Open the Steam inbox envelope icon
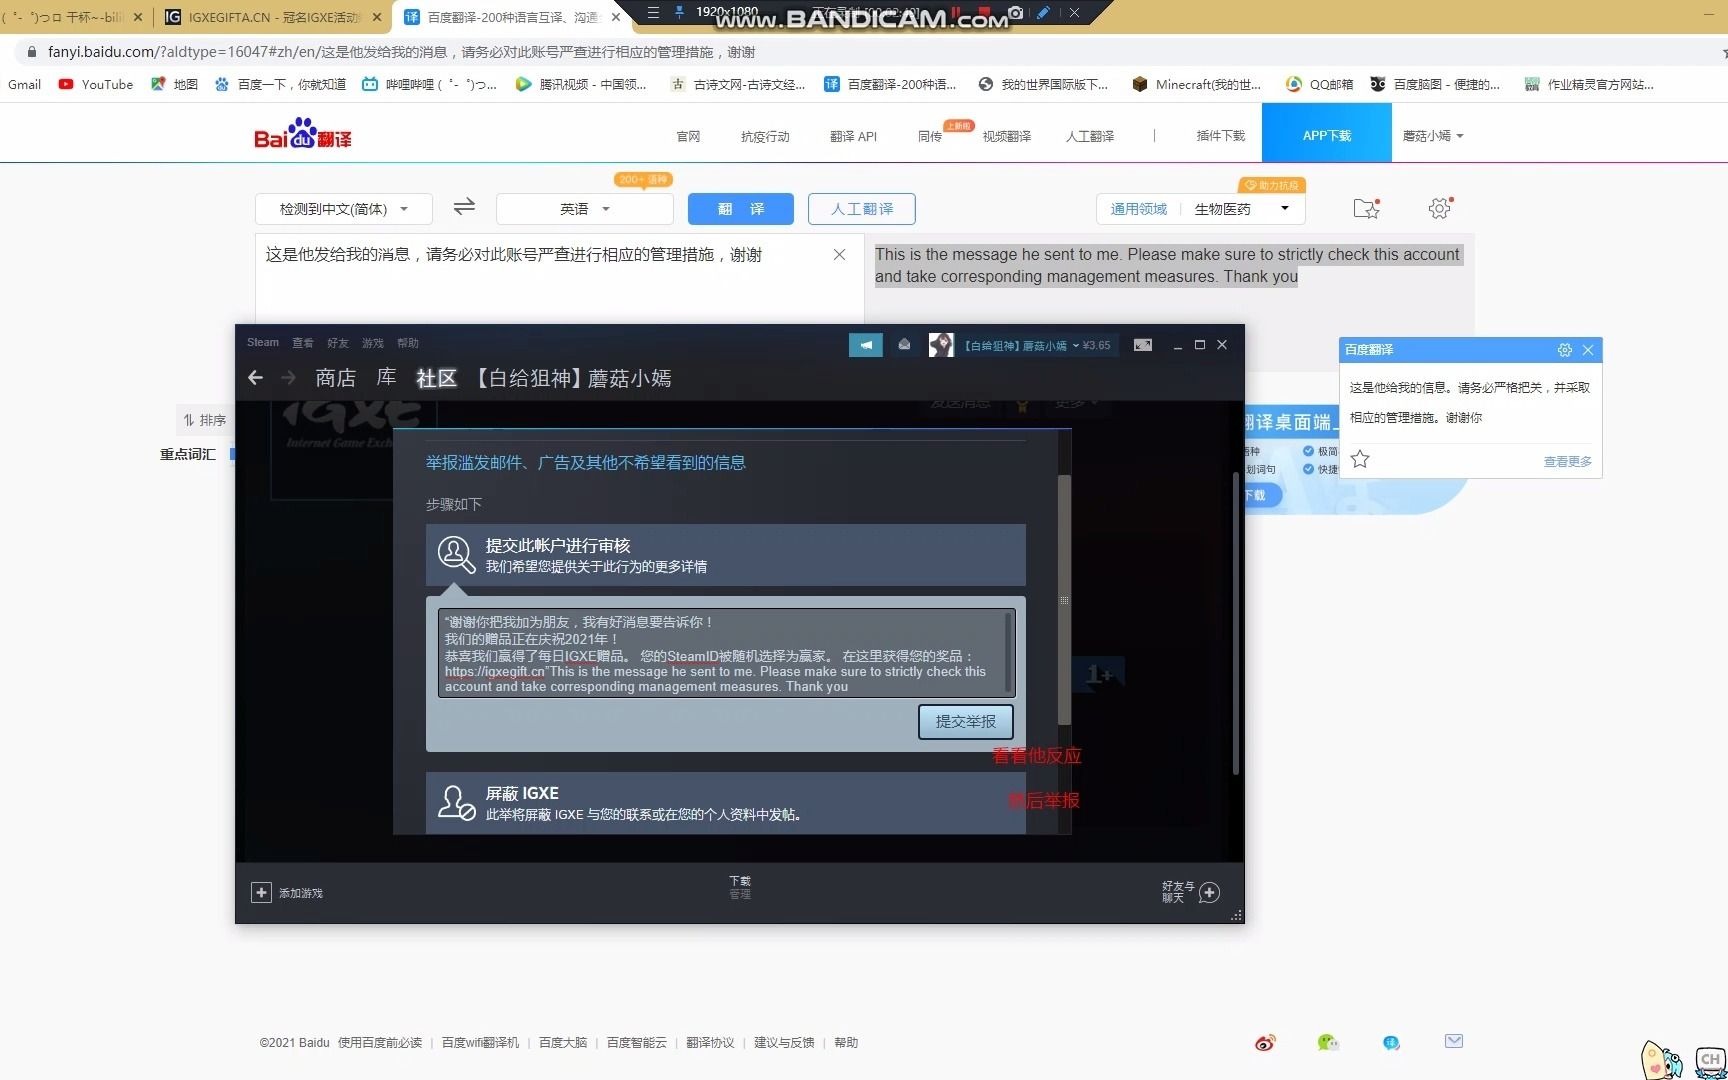The width and height of the screenshot is (1728, 1080). (x=904, y=345)
